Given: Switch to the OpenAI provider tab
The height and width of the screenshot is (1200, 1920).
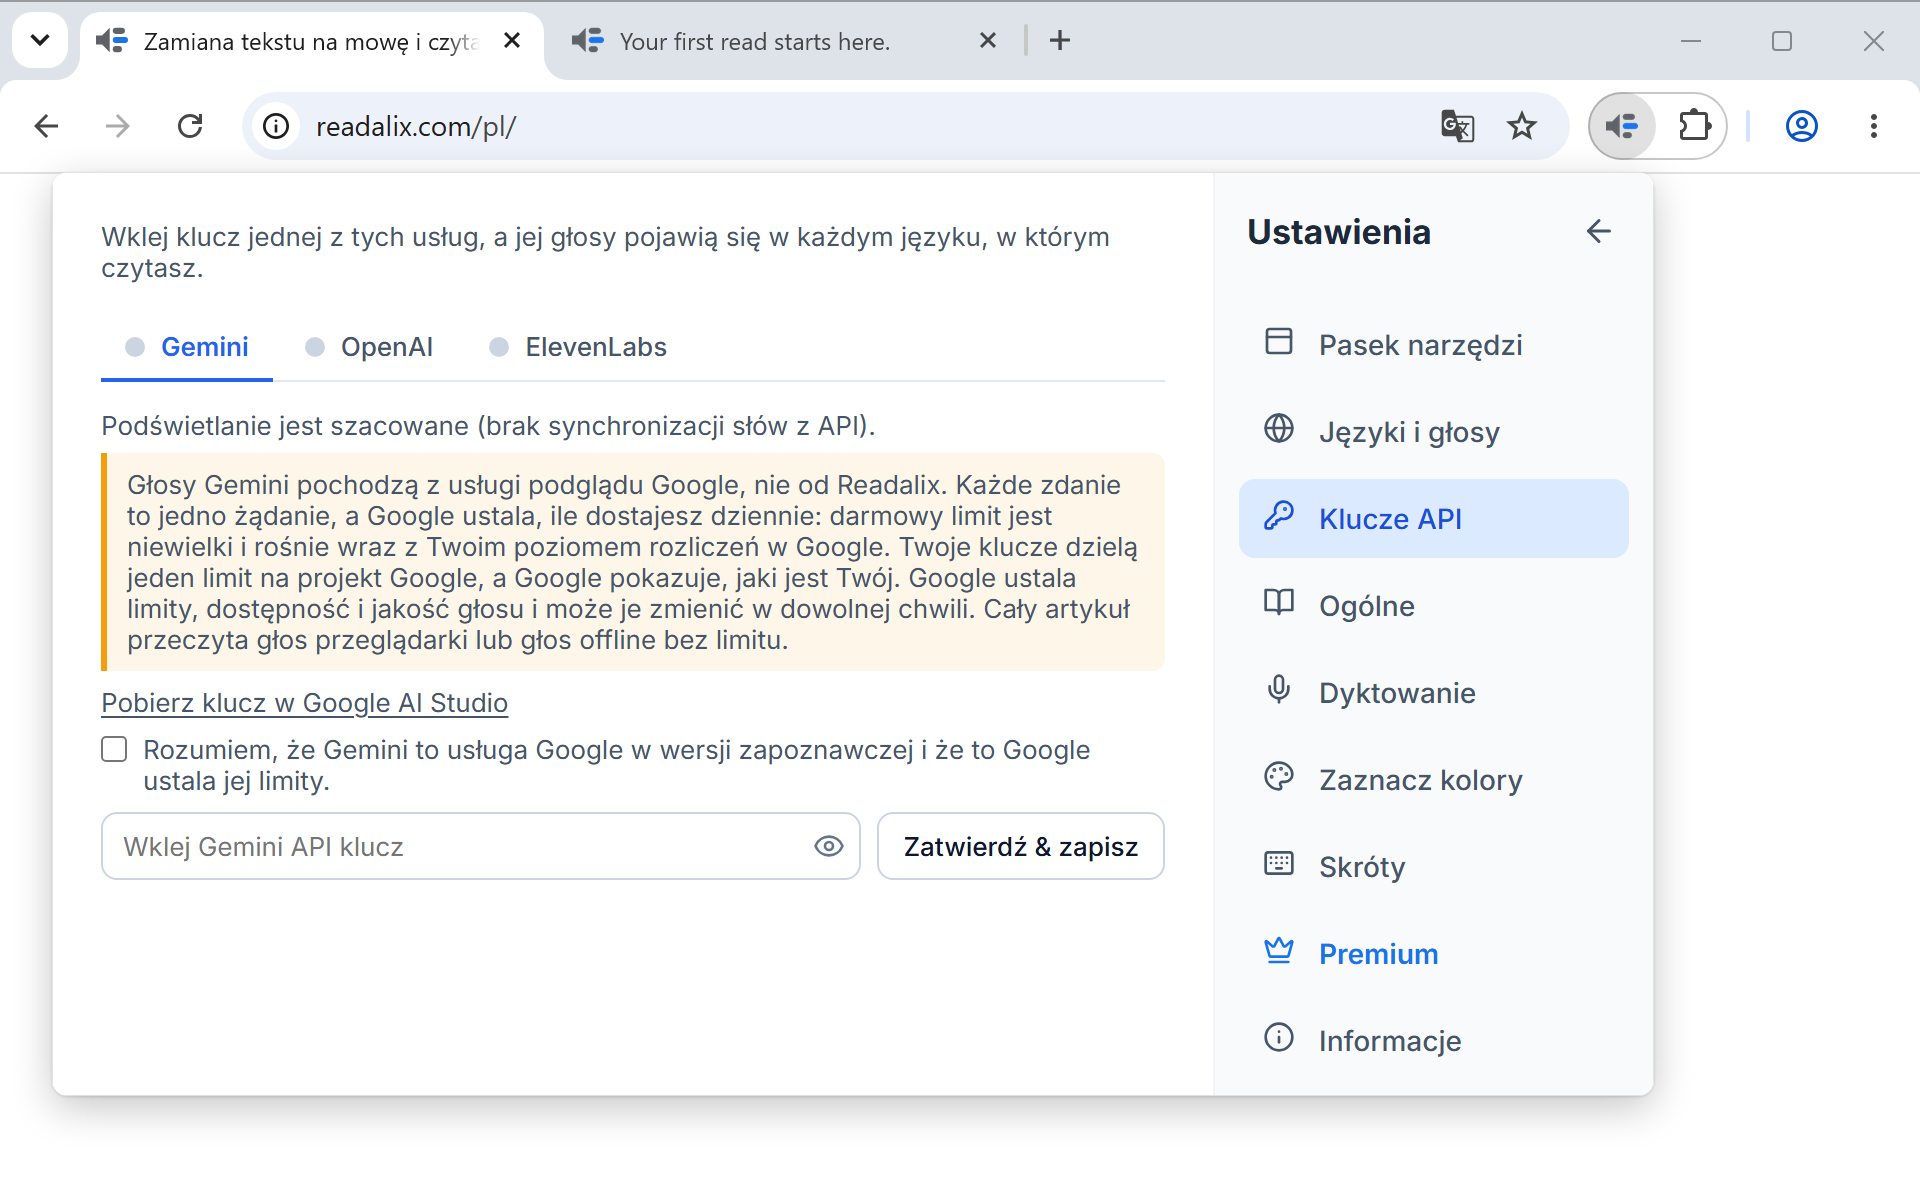Looking at the screenshot, I should click(x=369, y=347).
